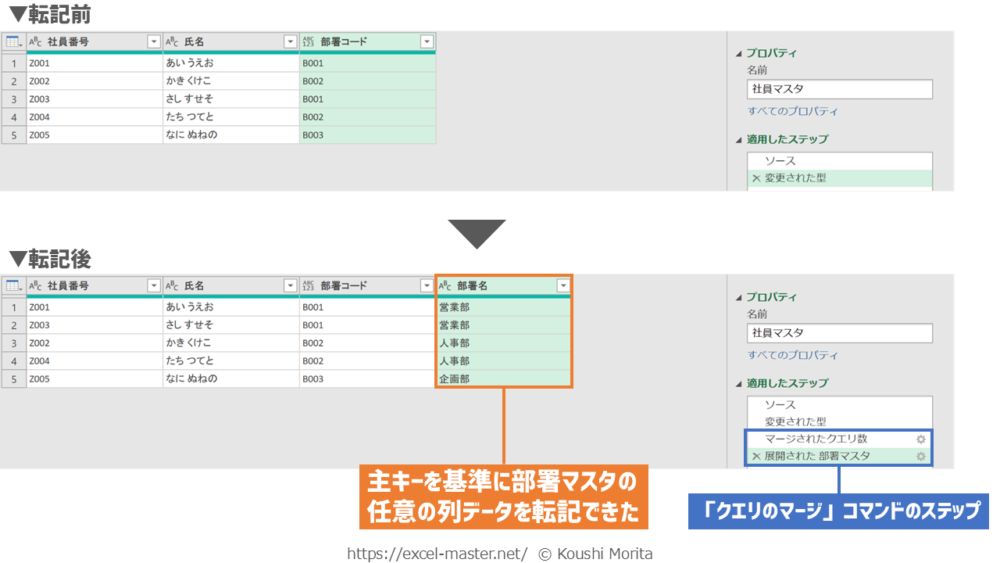Open すべてのプロパティ link in the 転記前 panel

click(792, 111)
